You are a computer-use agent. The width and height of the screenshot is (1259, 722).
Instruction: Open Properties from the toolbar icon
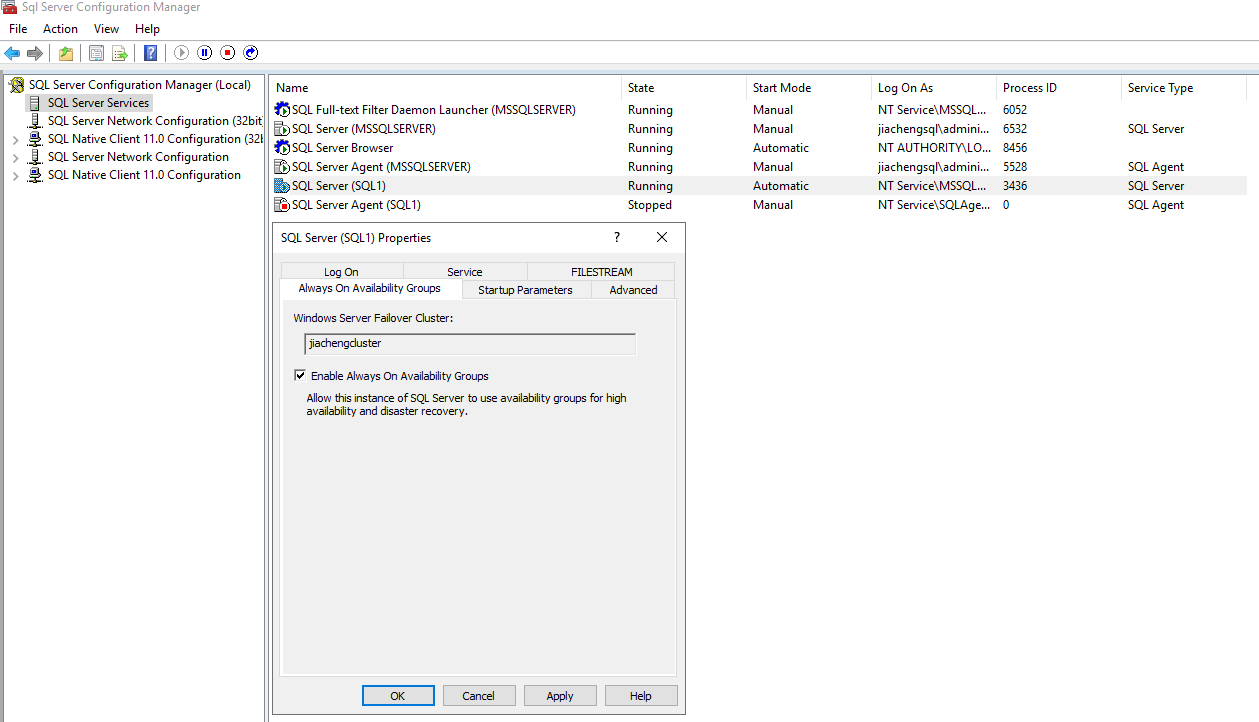coord(96,53)
